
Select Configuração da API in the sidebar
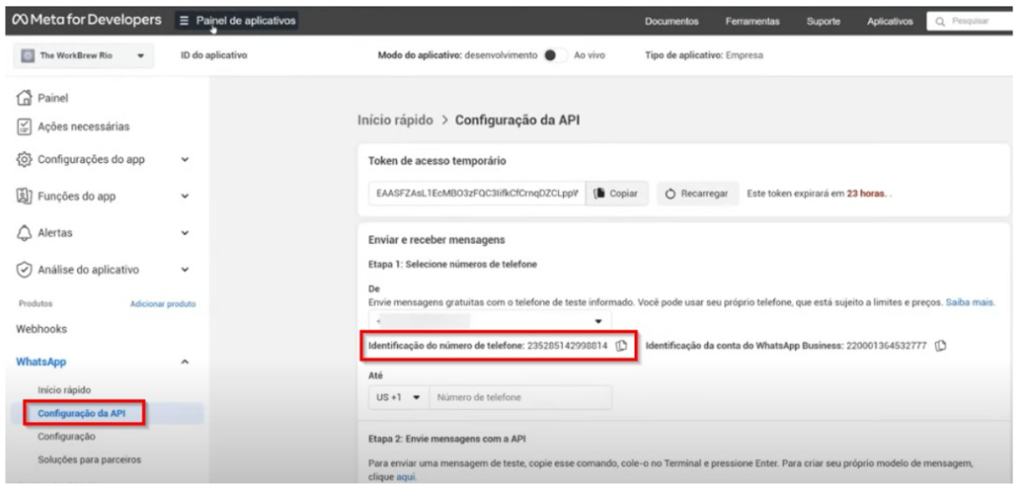coord(82,413)
